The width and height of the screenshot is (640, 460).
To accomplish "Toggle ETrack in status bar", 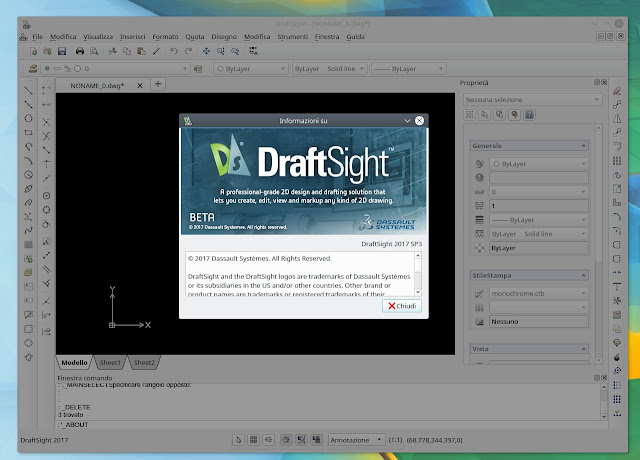I will (316, 440).
